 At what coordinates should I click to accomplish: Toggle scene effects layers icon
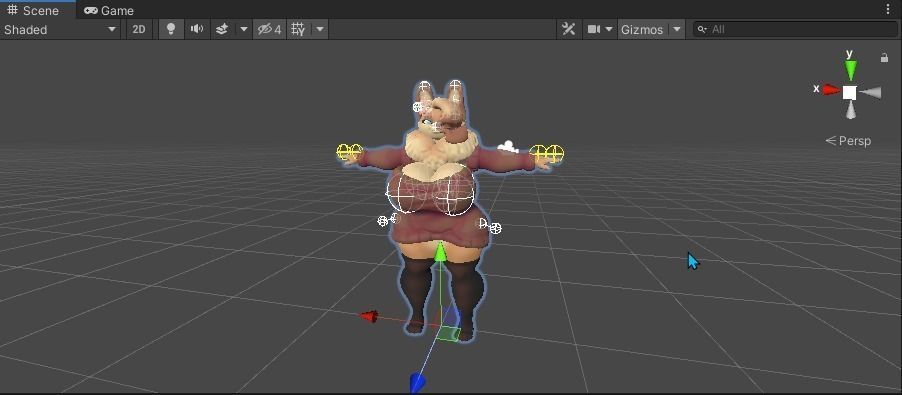[222, 29]
